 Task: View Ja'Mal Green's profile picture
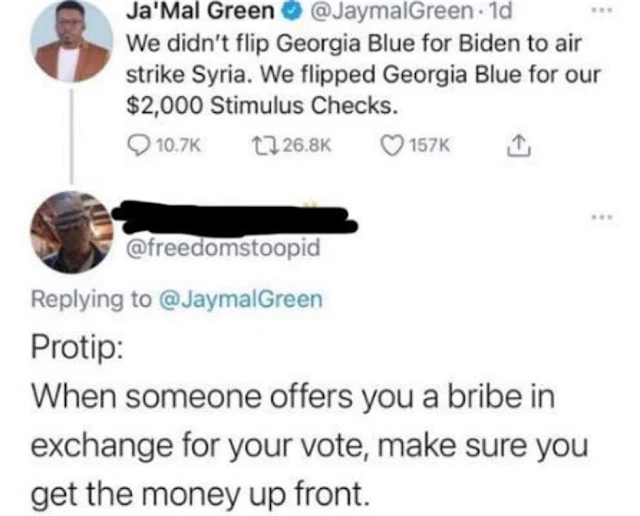pos(72,41)
